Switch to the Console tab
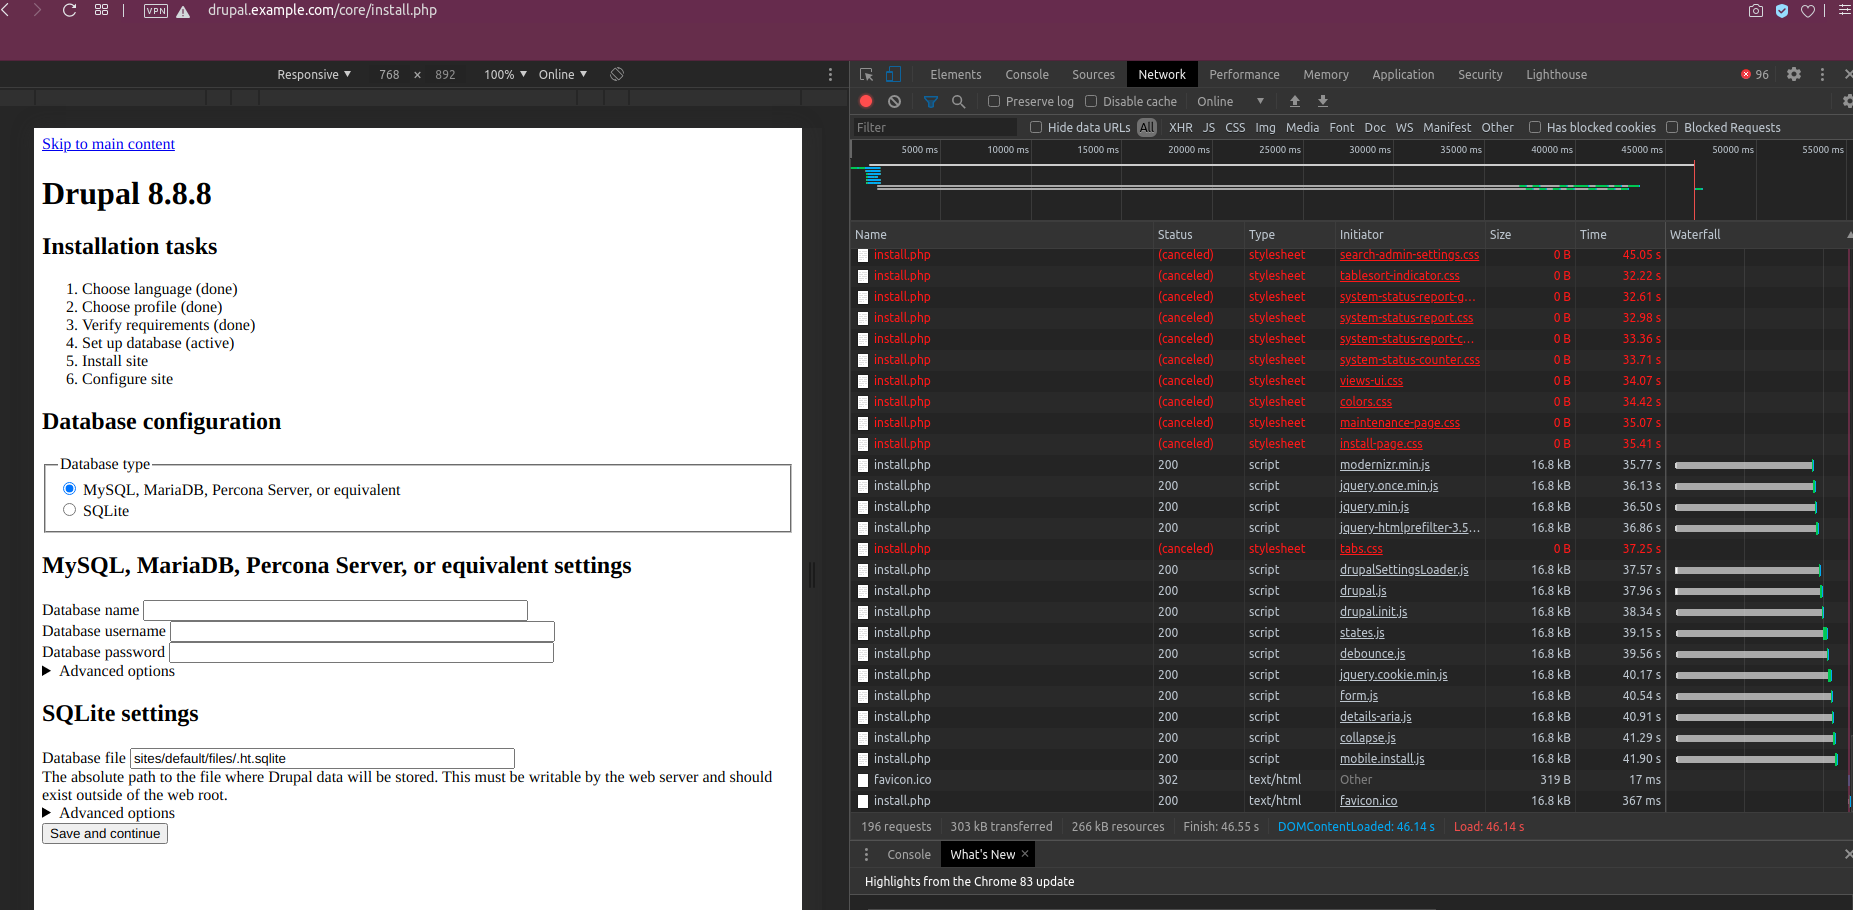 tap(1026, 75)
